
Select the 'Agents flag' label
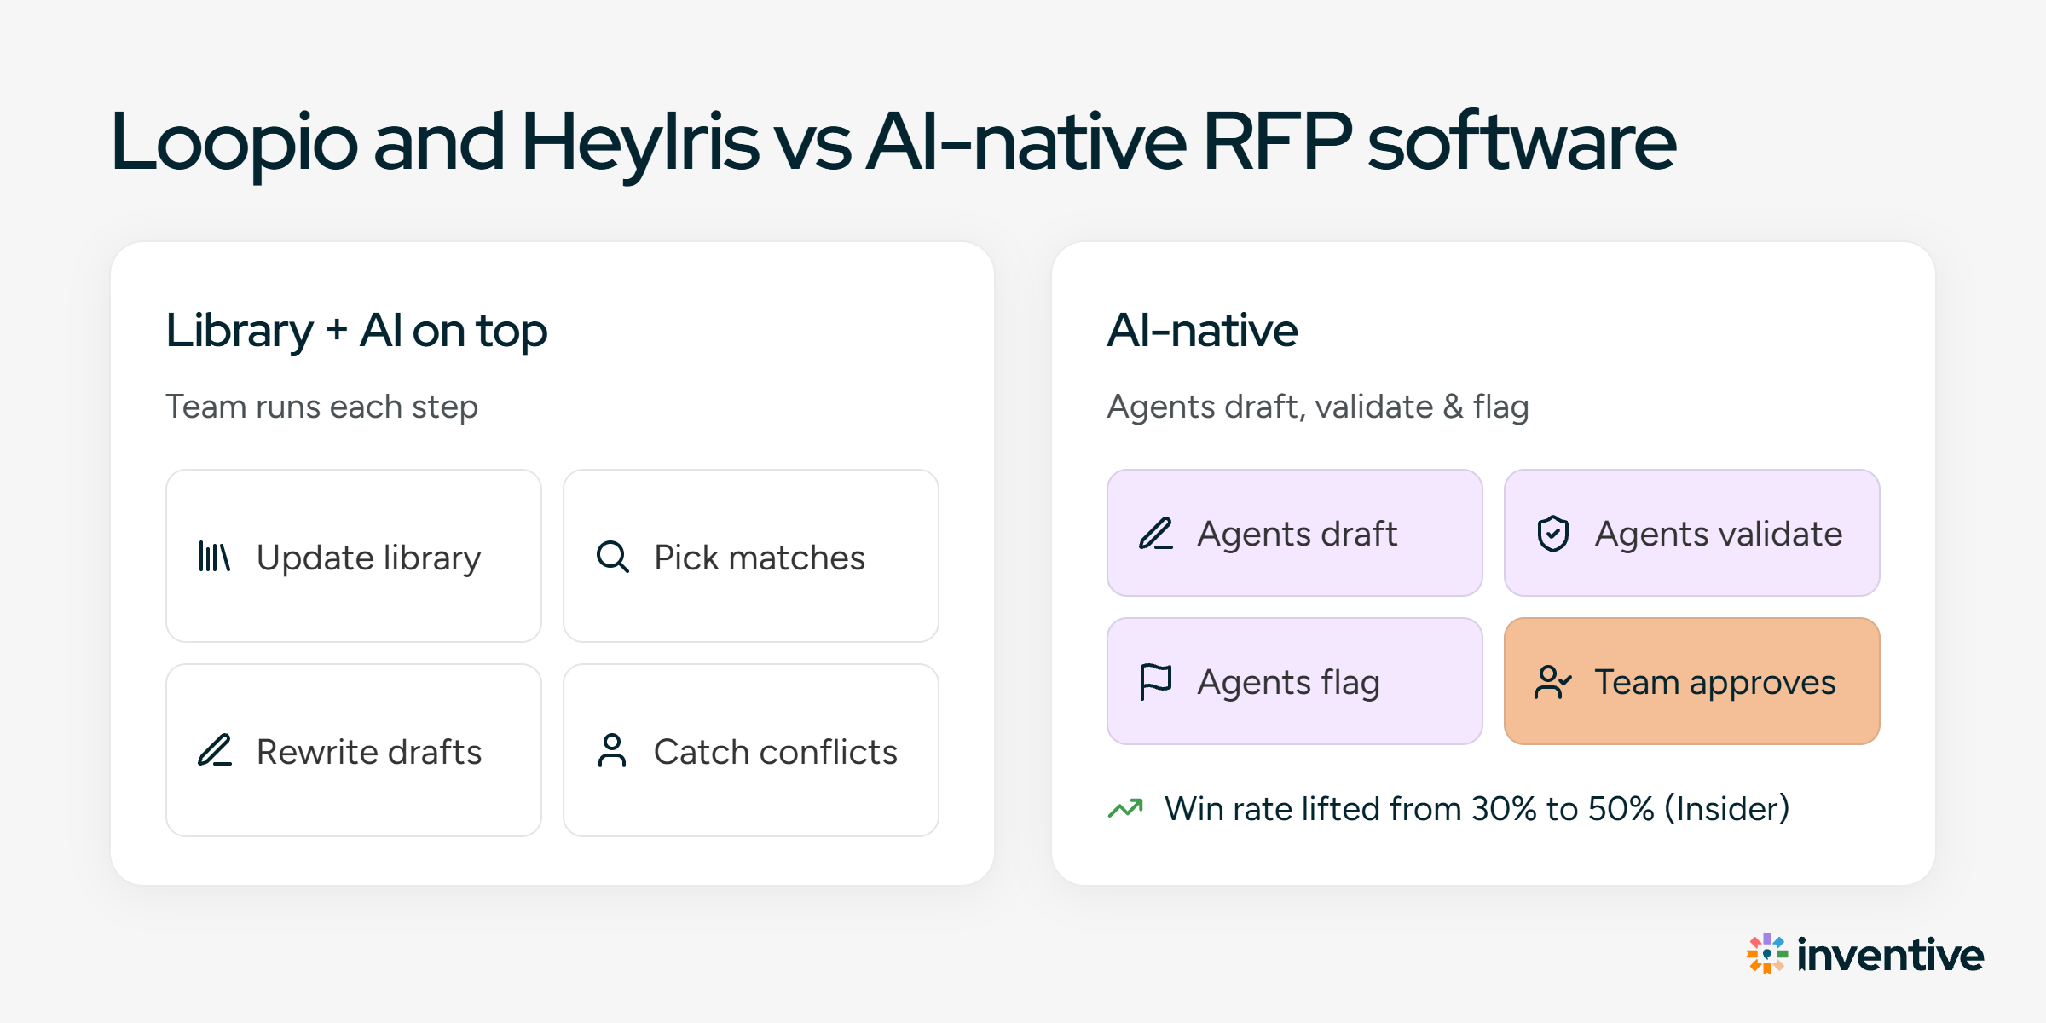click(x=1288, y=682)
